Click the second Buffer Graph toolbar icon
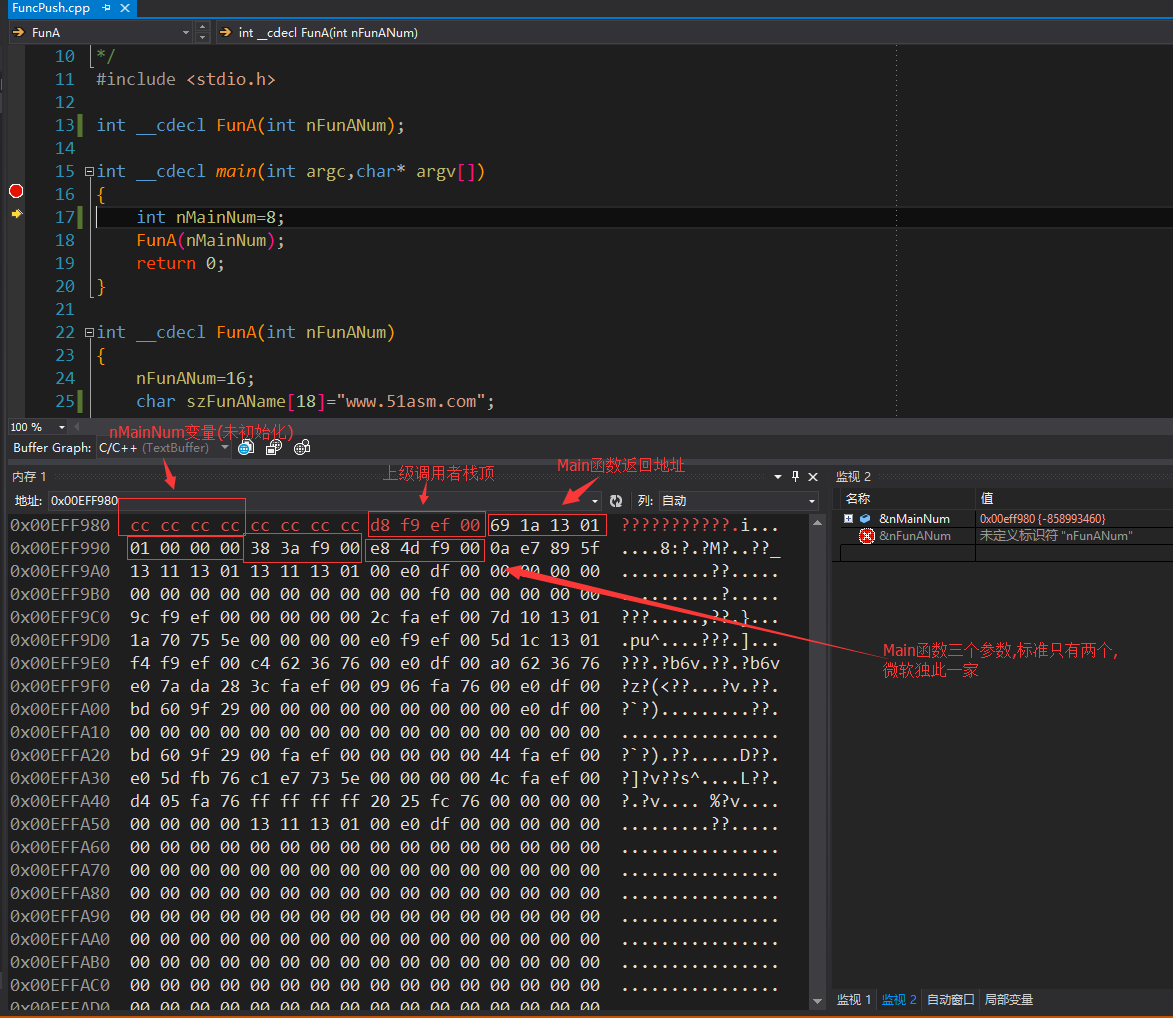This screenshot has width=1173, height=1018. pos(273,448)
